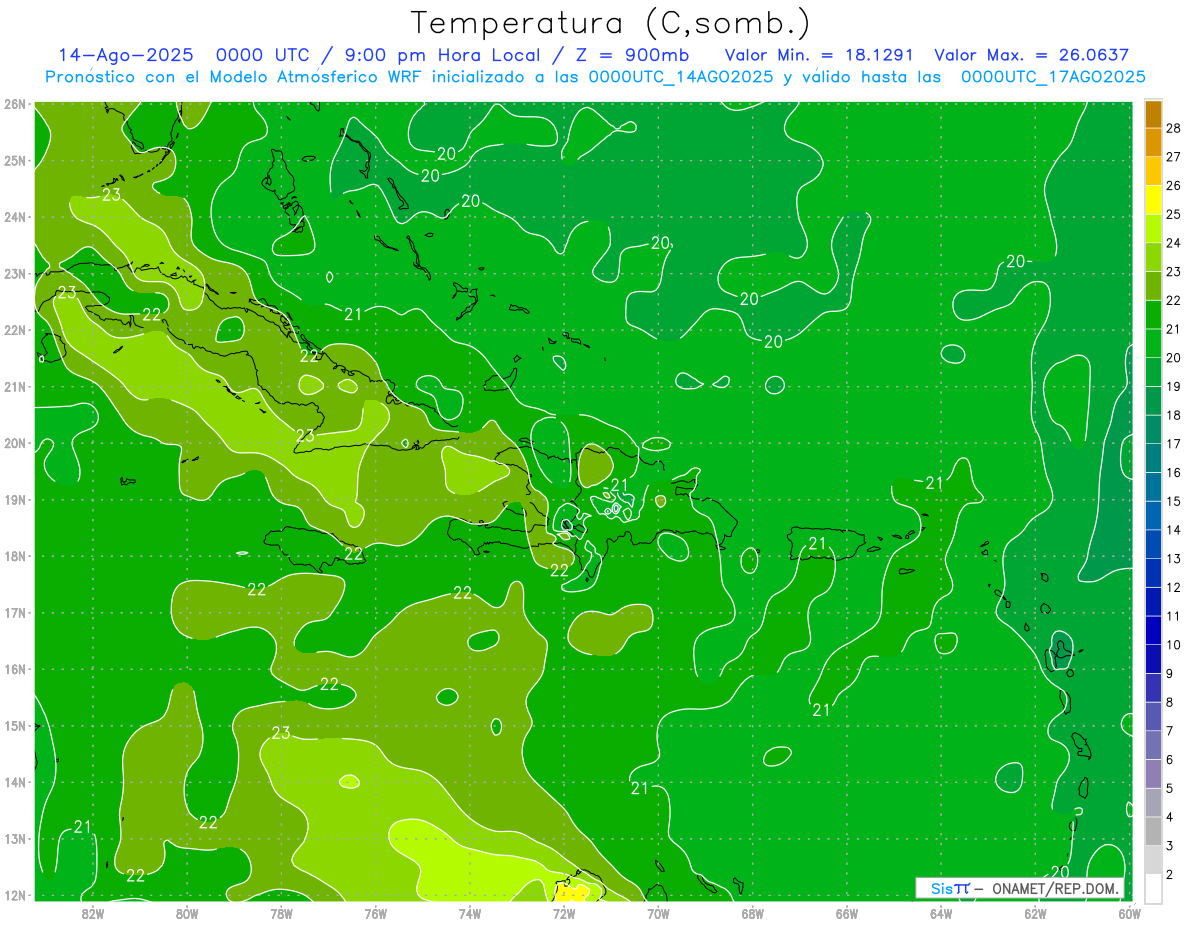
Task: Click the 'Valor Min. = 18.1291' value
Action: [x=818, y=55]
